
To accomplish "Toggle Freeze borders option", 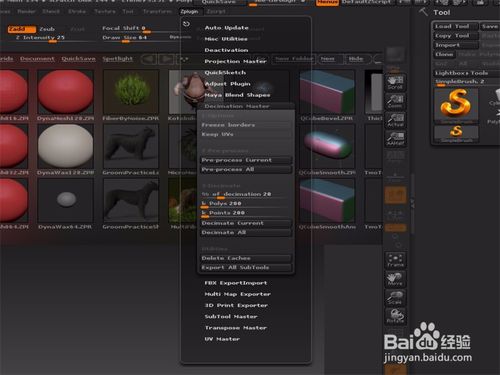I will click(x=246, y=125).
